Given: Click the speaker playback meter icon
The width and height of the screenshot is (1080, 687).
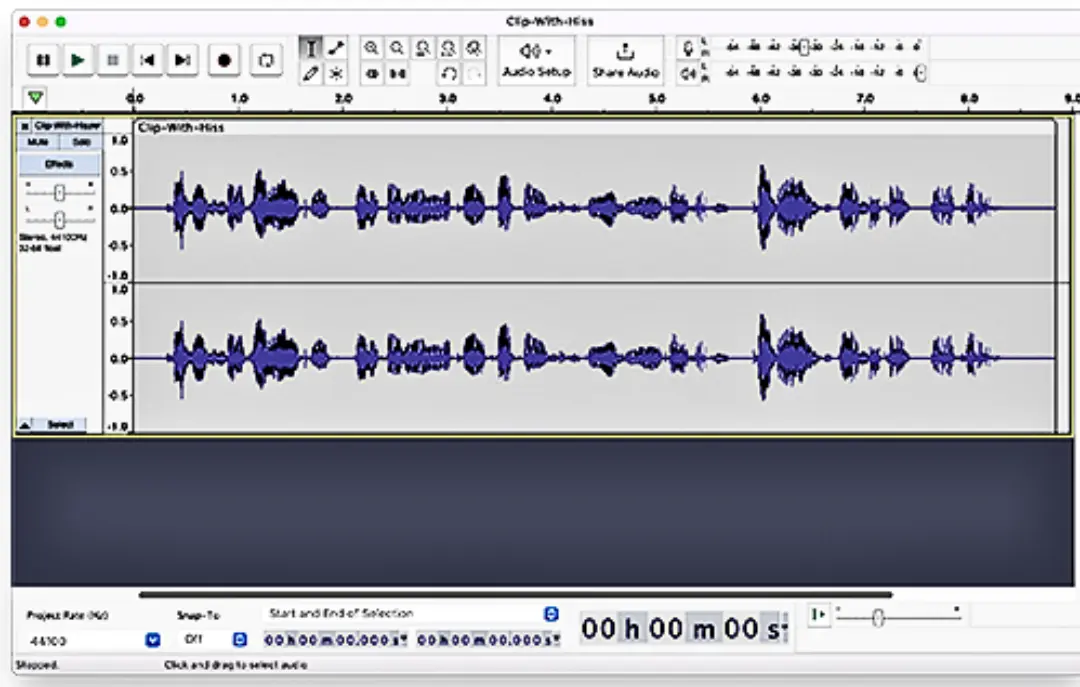Looking at the screenshot, I should click(687, 73).
